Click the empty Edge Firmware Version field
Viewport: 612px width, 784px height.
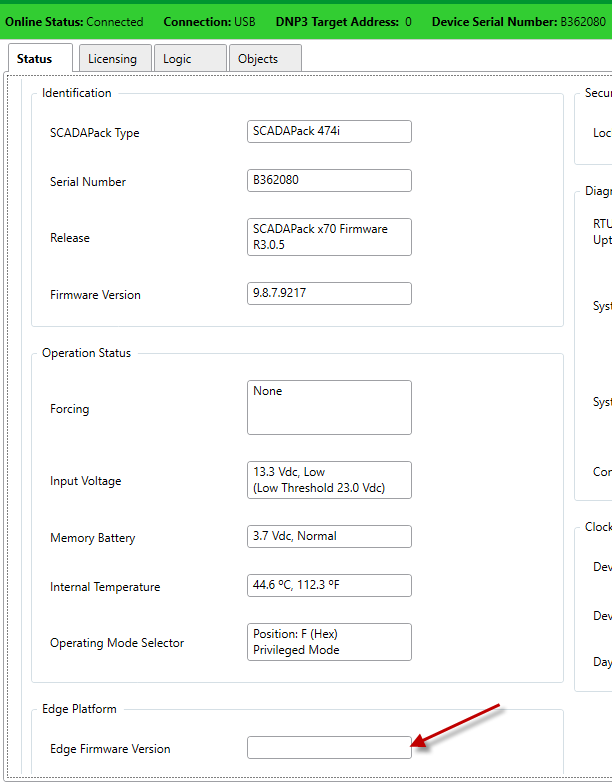[x=330, y=748]
